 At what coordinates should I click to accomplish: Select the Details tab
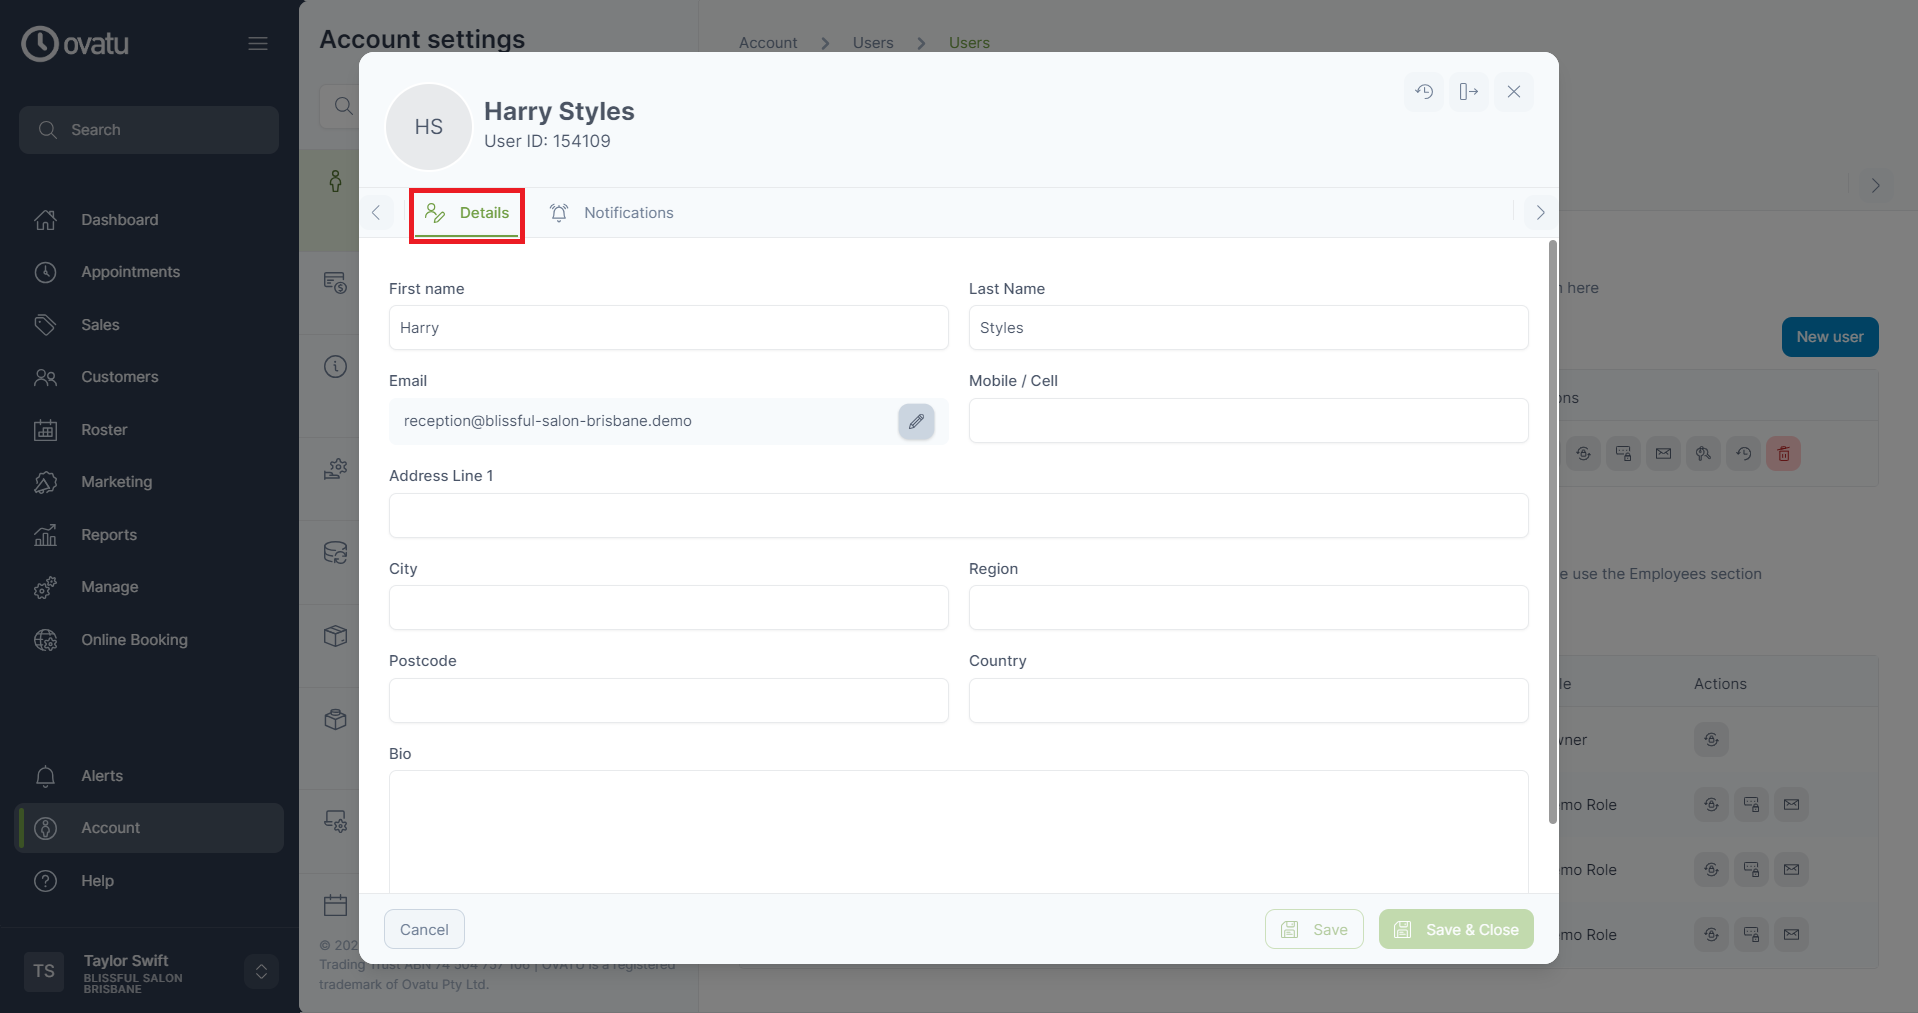click(x=467, y=213)
